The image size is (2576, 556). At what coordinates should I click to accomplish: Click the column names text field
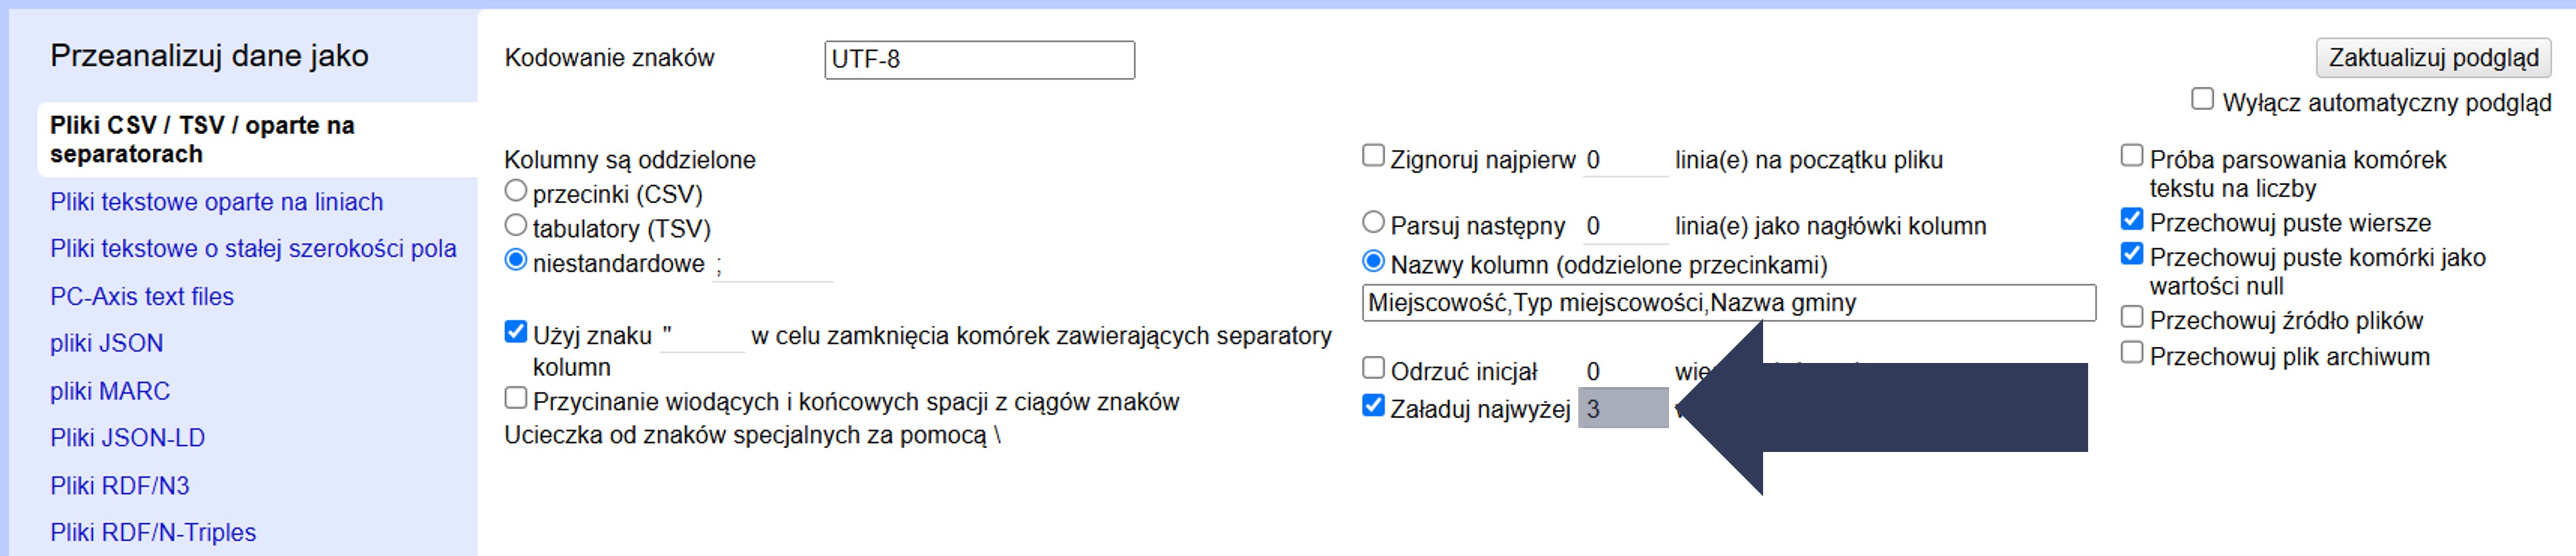click(x=1727, y=303)
